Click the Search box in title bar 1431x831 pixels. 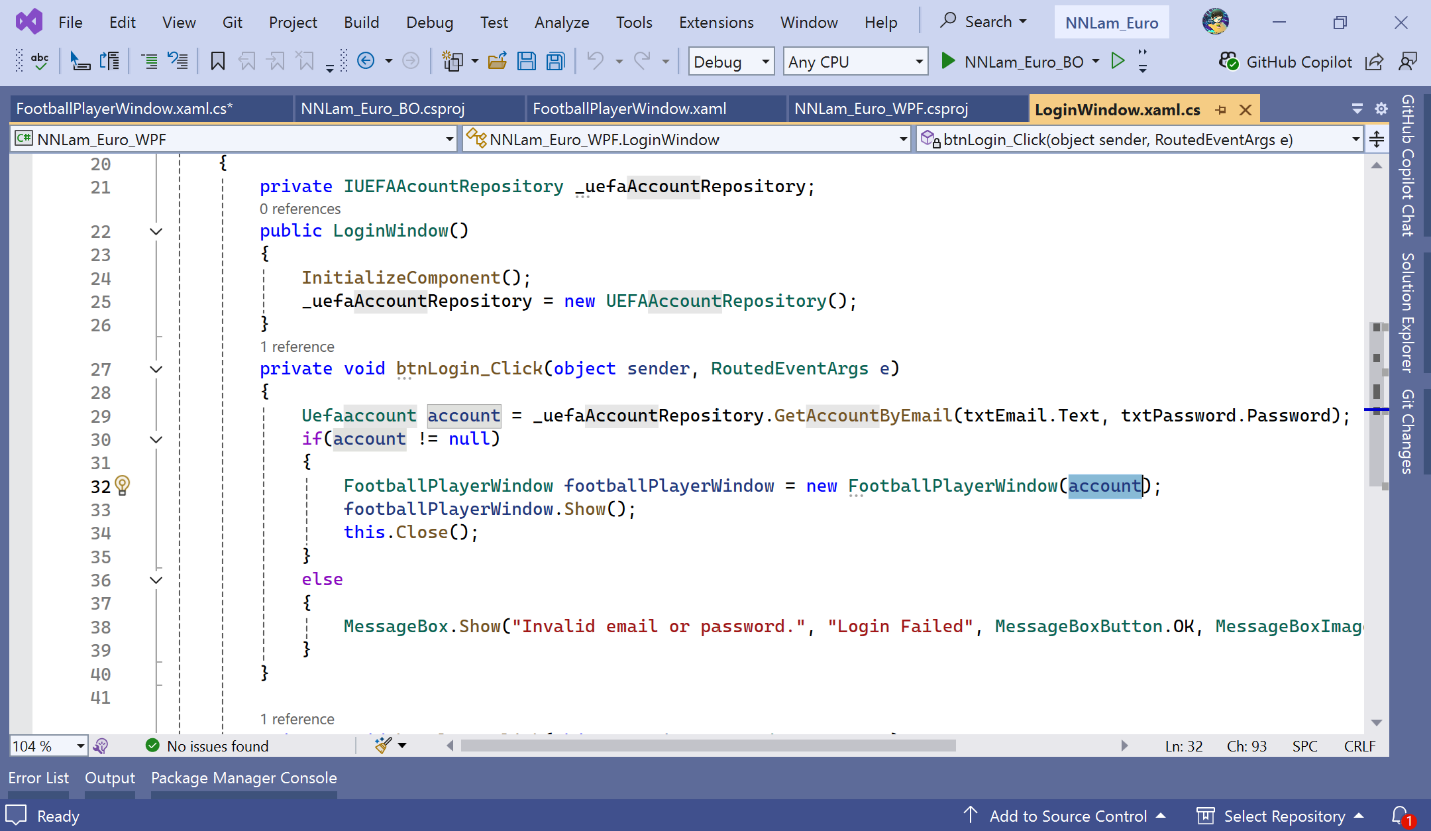point(986,21)
